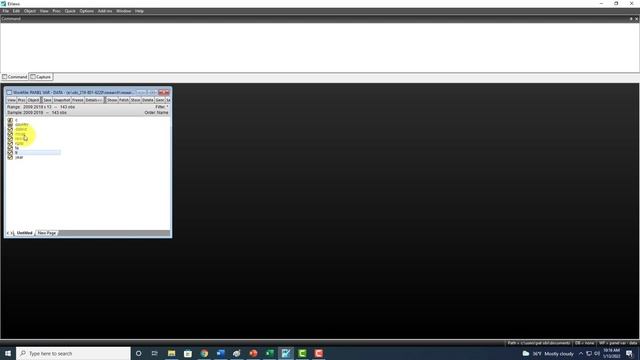Pin the Command pane
Image resolution: width=640 pixels, height=360 pixels.
tap(631, 19)
